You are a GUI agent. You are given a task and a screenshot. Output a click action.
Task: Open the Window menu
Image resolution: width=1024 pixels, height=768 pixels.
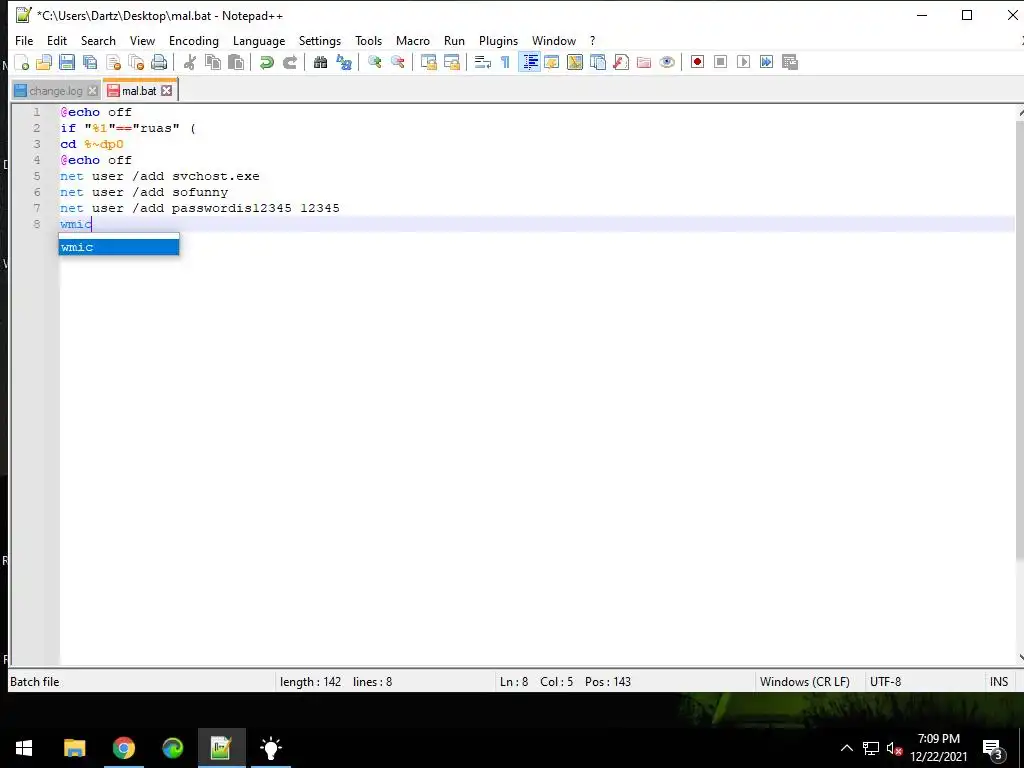[x=554, y=40]
